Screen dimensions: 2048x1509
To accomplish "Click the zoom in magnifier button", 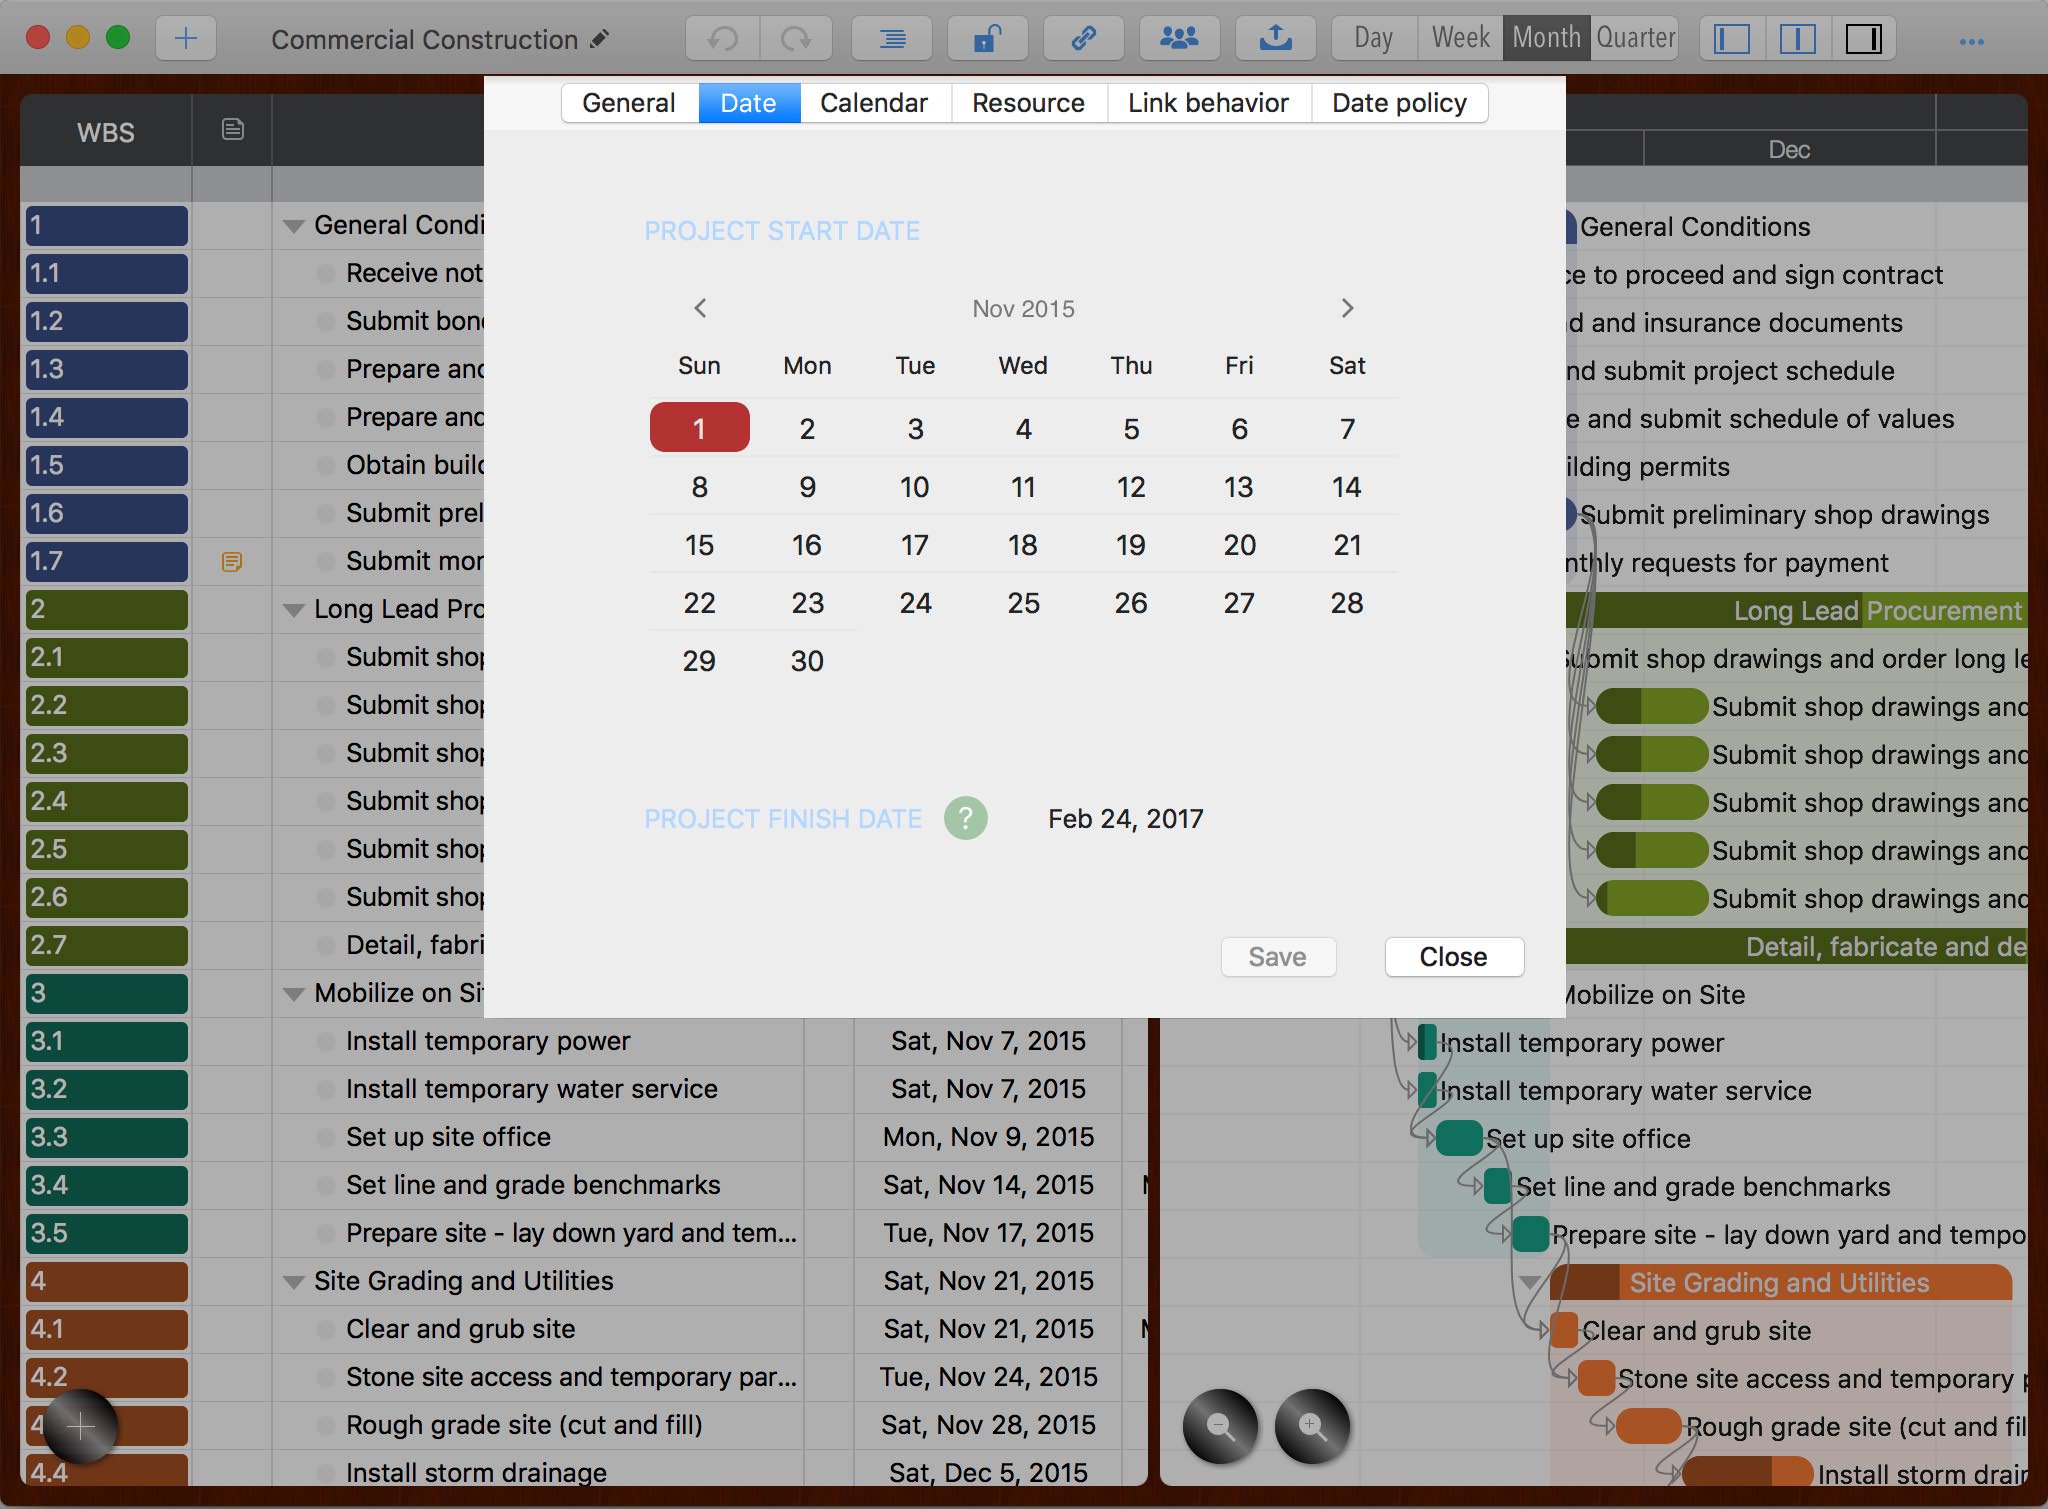I will point(1312,1426).
